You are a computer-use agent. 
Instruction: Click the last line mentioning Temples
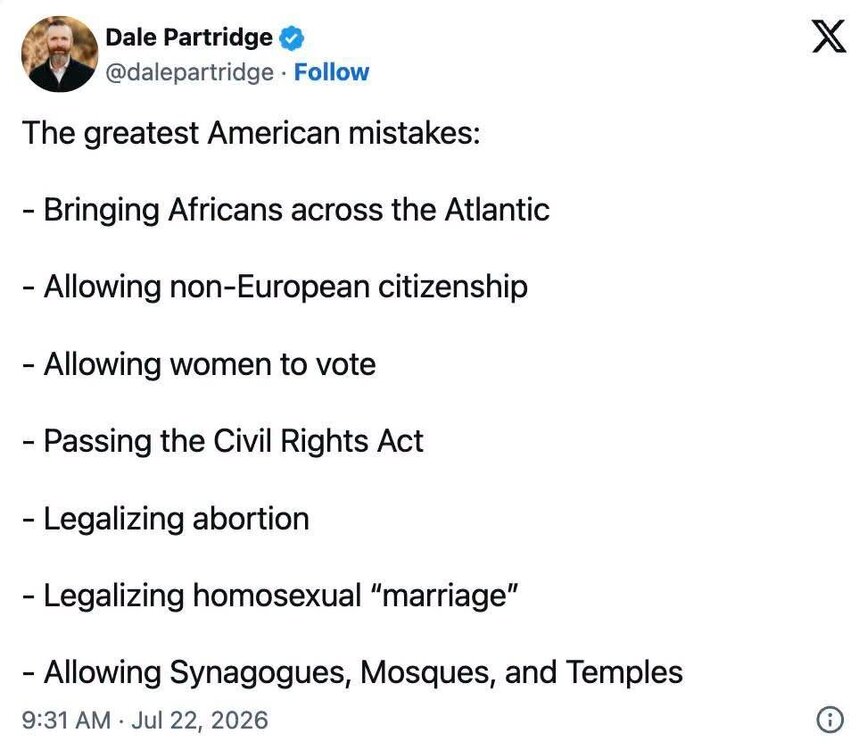[x=352, y=673]
